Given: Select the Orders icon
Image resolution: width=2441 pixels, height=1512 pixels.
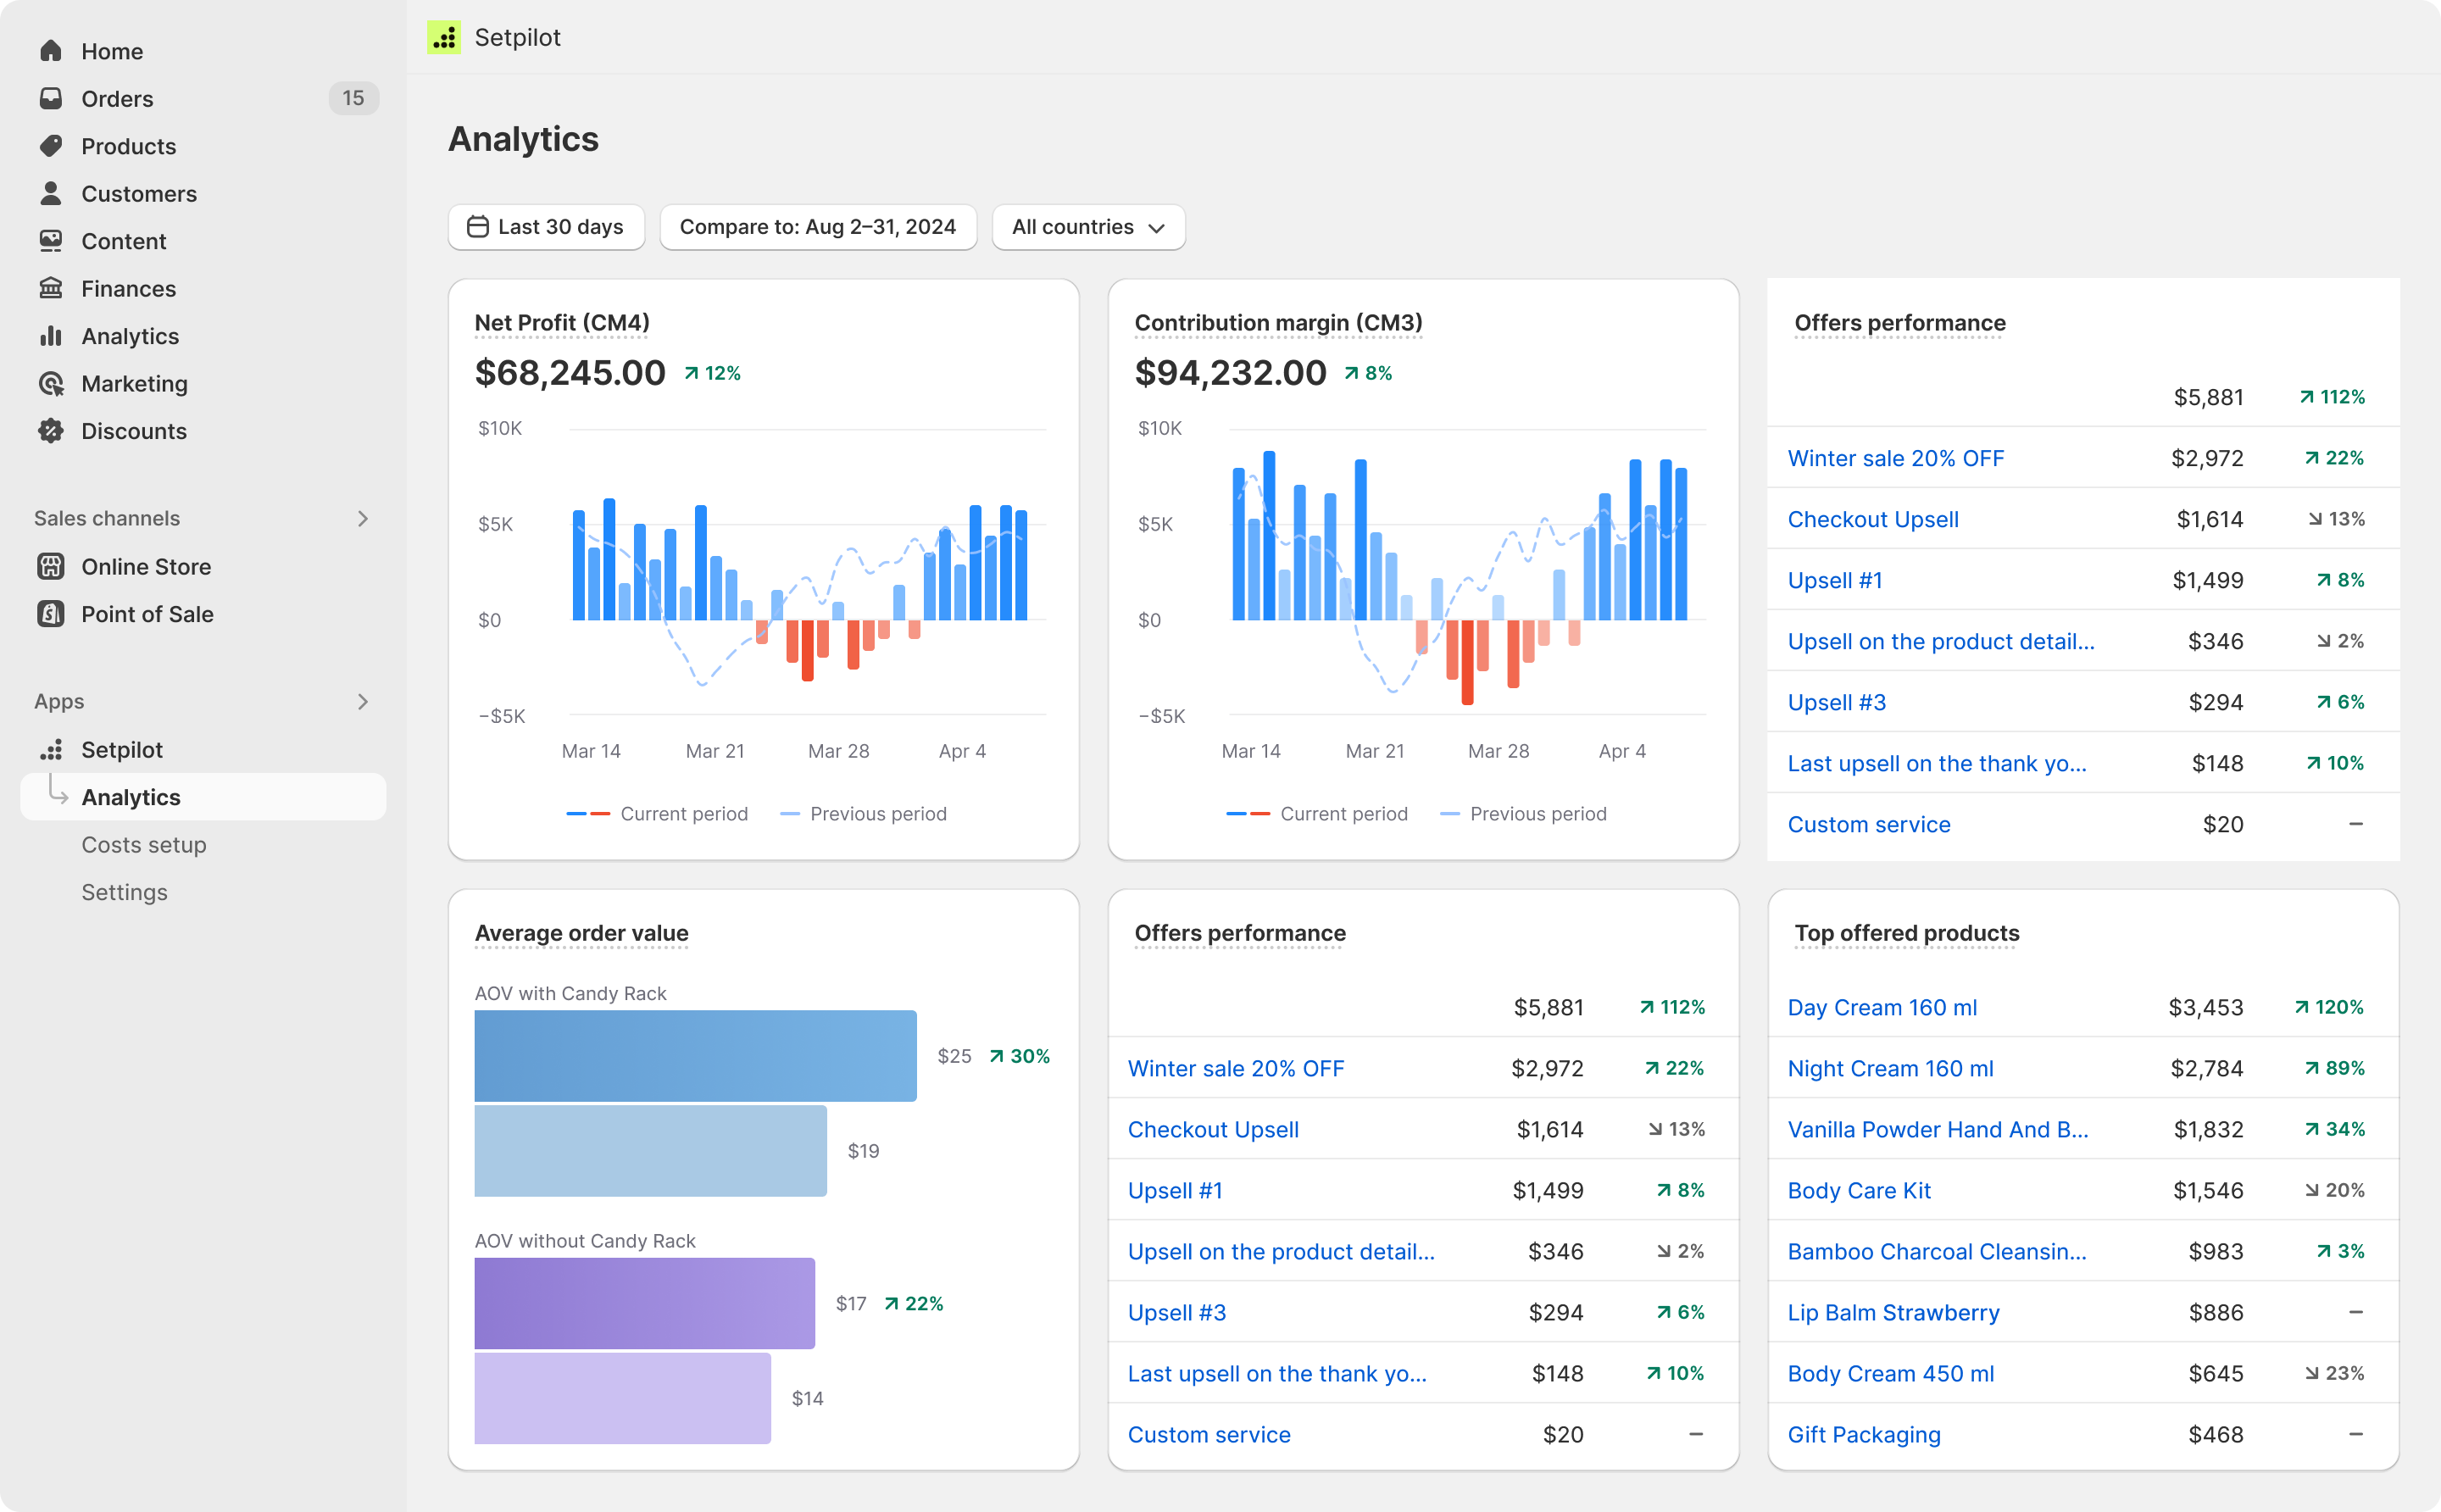Looking at the screenshot, I should [52, 98].
